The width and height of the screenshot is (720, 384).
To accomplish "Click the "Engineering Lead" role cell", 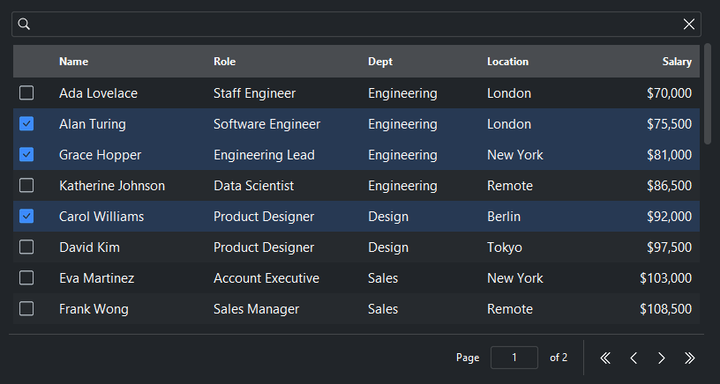I will click(264, 155).
